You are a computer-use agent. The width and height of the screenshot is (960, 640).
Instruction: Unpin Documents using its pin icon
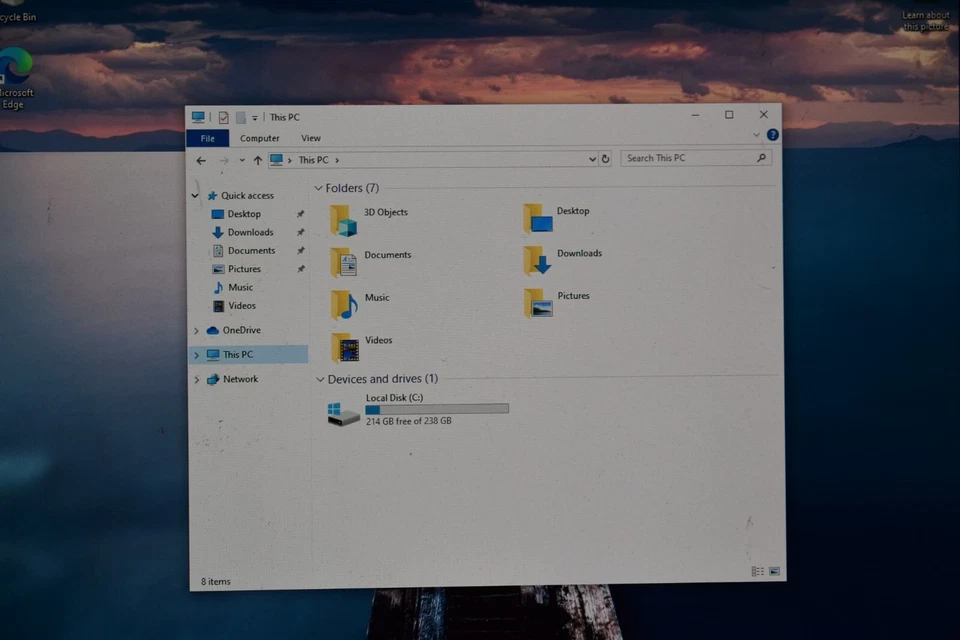point(301,250)
